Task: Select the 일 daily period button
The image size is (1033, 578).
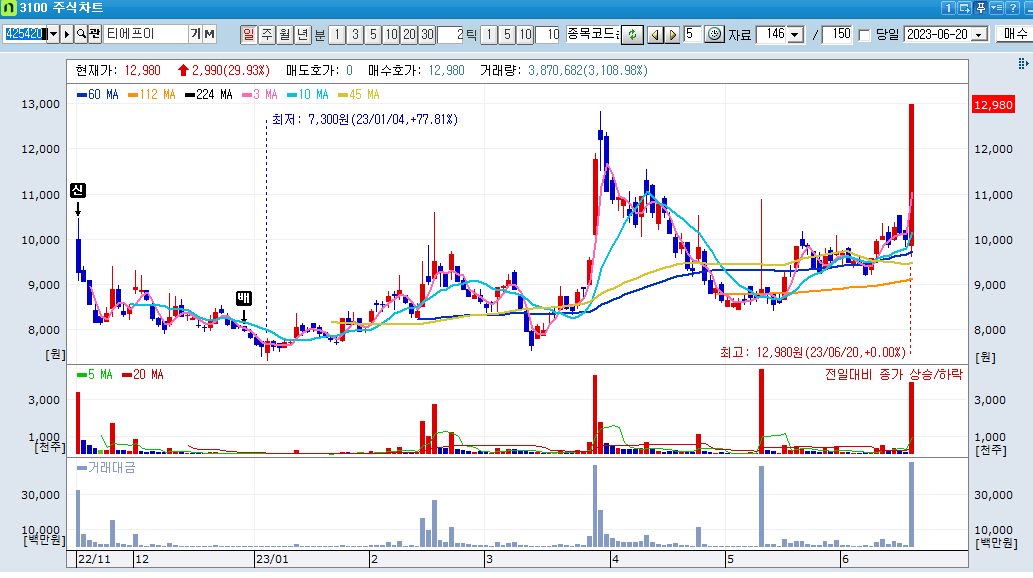Action: click(248, 34)
